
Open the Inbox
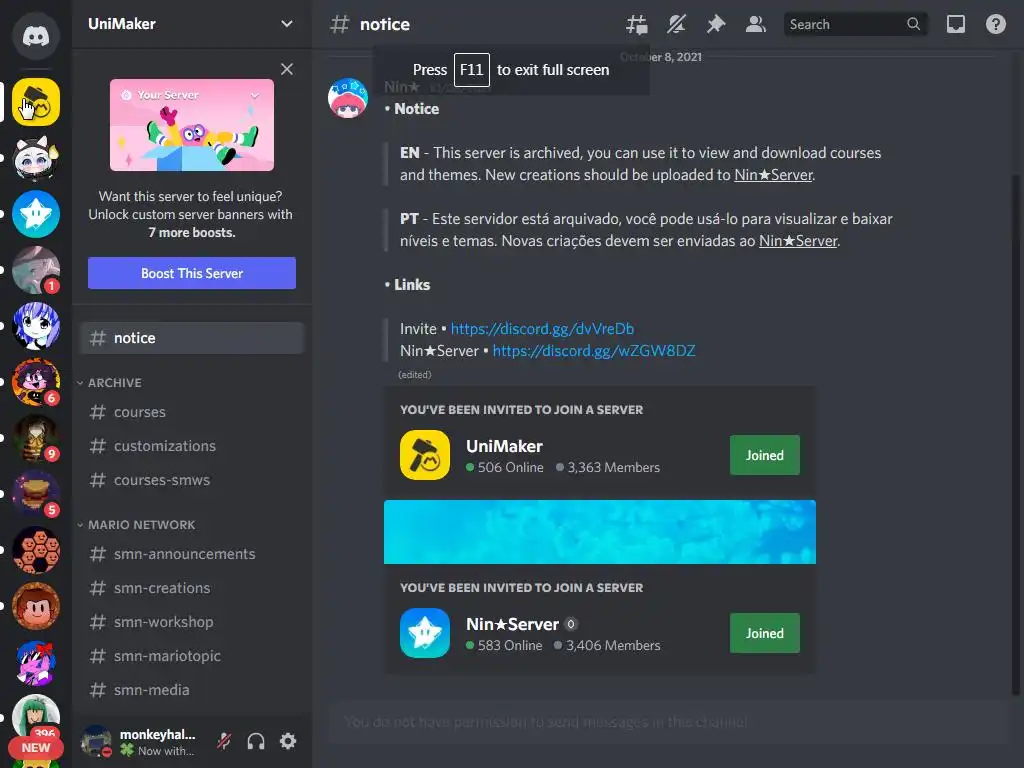956,24
